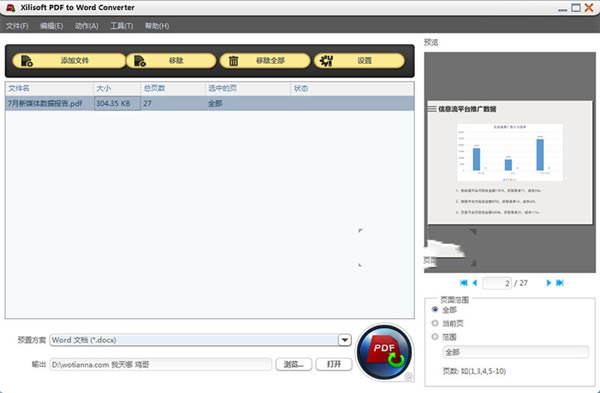Click the Add File (添加文件) button
This screenshot has width=600, height=393.
click(x=68, y=60)
